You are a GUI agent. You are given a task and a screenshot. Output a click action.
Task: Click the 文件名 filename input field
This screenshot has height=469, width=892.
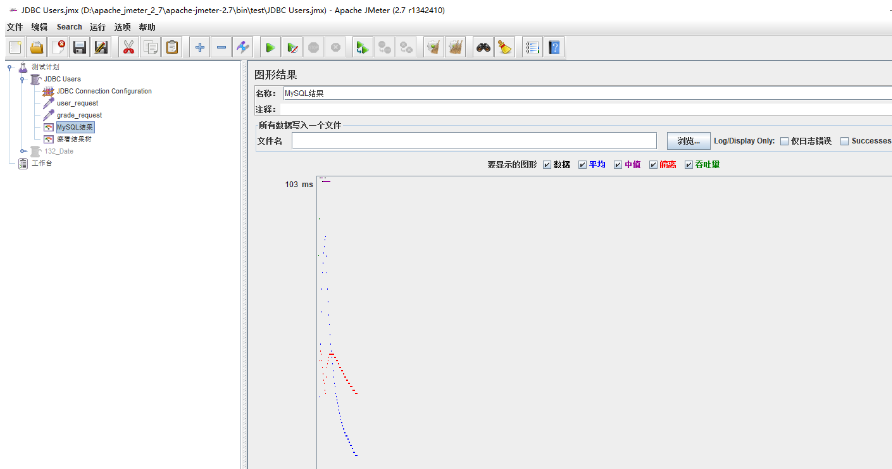click(x=474, y=141)
